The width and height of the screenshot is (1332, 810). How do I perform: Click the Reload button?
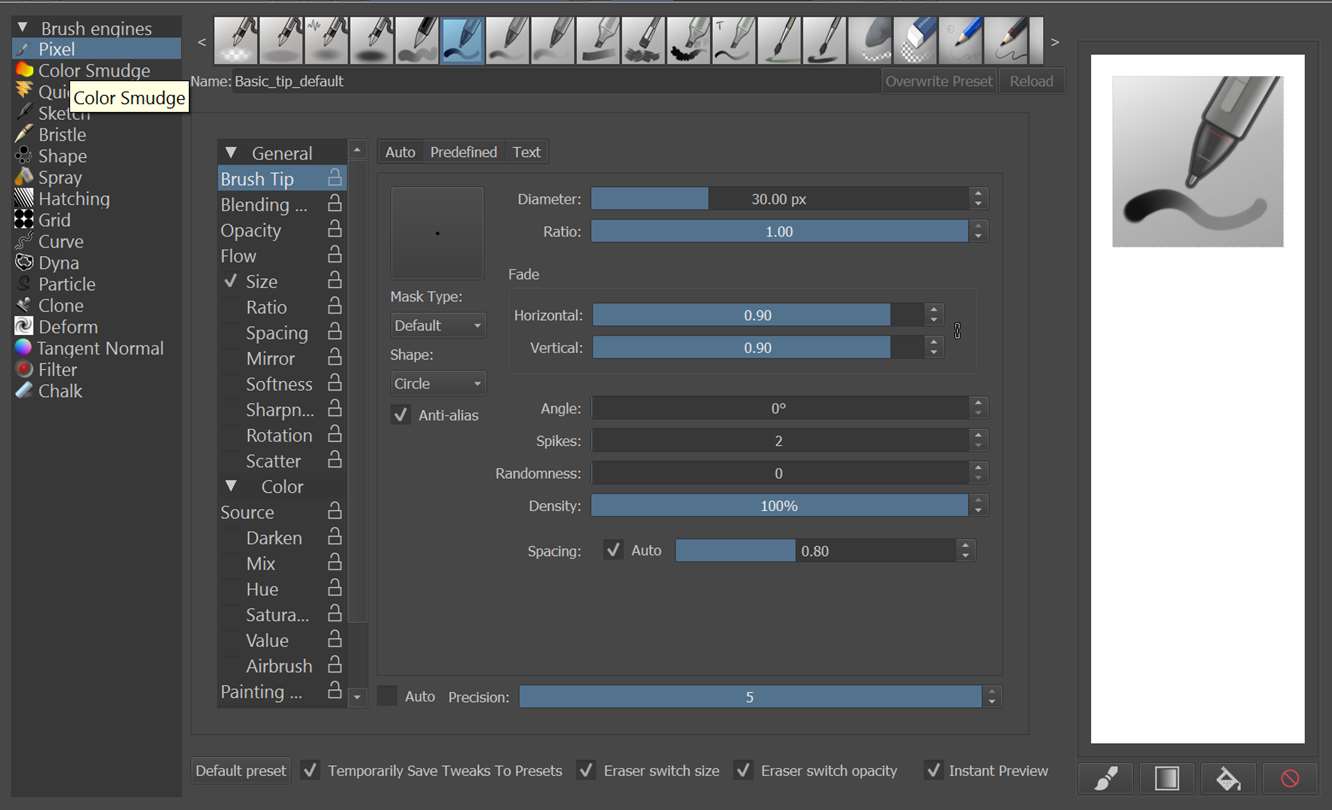point(1031,81)
